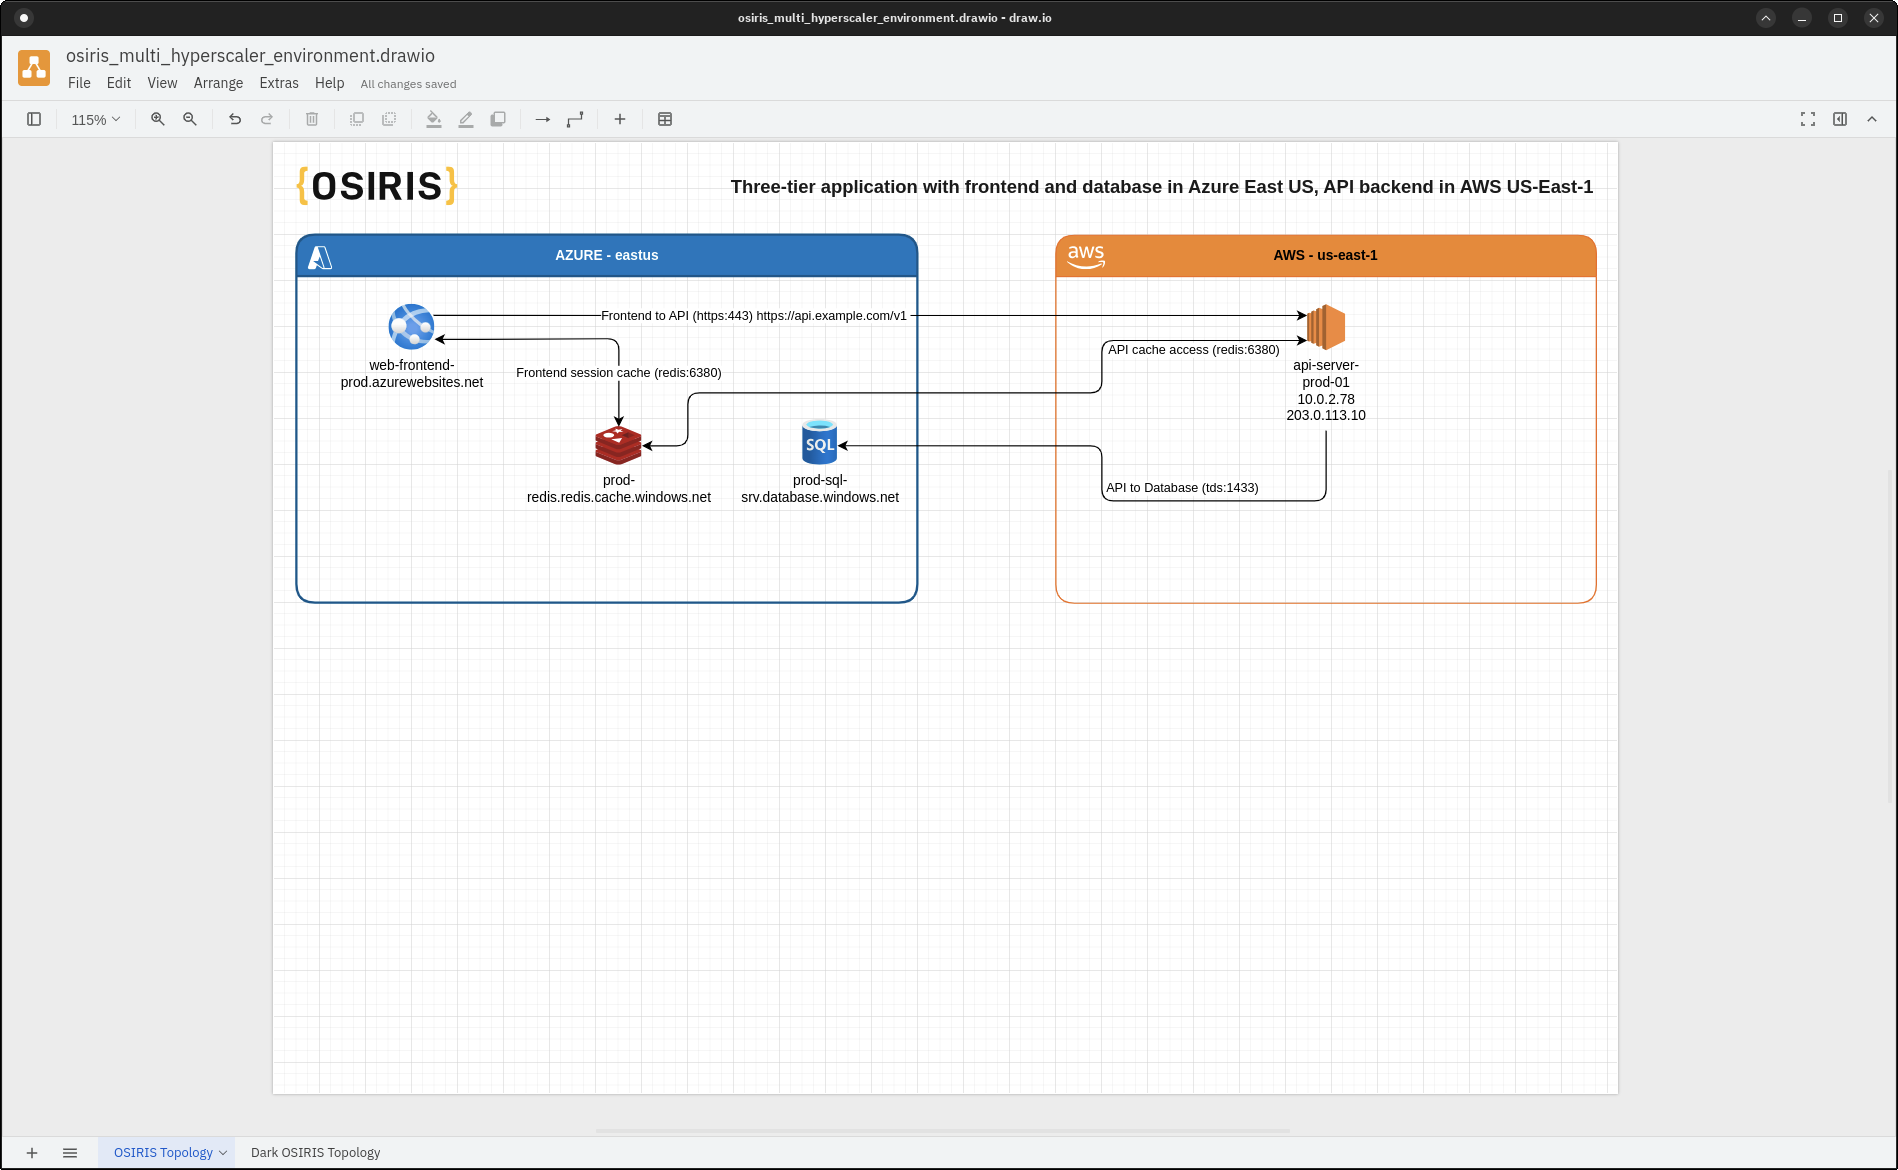The width and height of the screenshot is (1898, 1170).
Task: Open the Fill Color tool
Action: click(434, 119)
